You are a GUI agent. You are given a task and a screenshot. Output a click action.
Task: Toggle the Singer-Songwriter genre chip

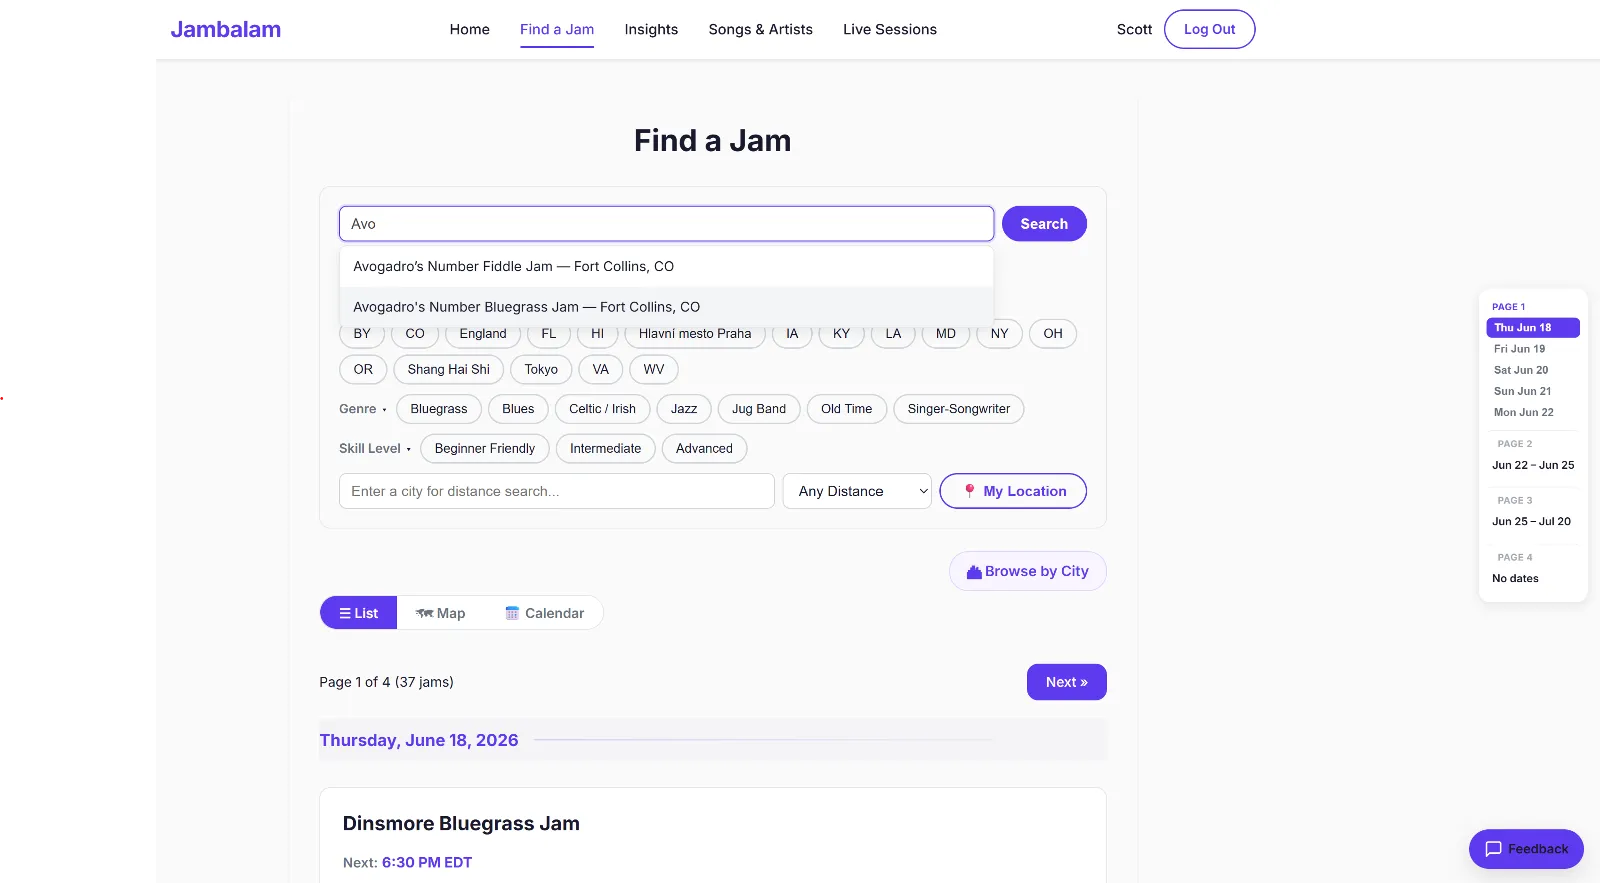click(959, 409)
